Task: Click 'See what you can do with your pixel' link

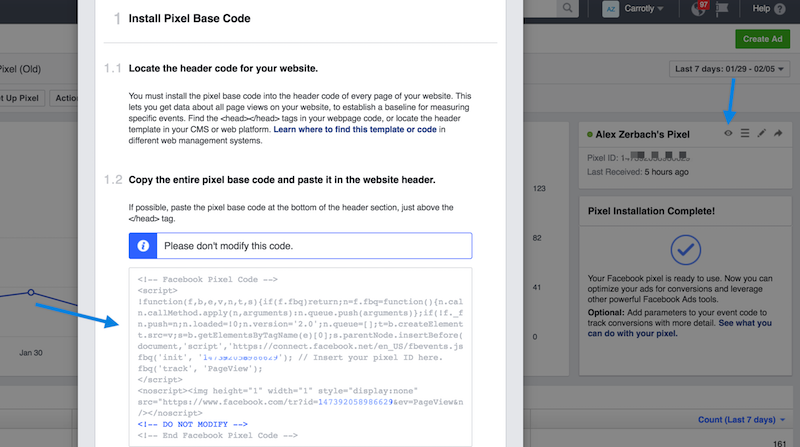Action: click(679, 328)
